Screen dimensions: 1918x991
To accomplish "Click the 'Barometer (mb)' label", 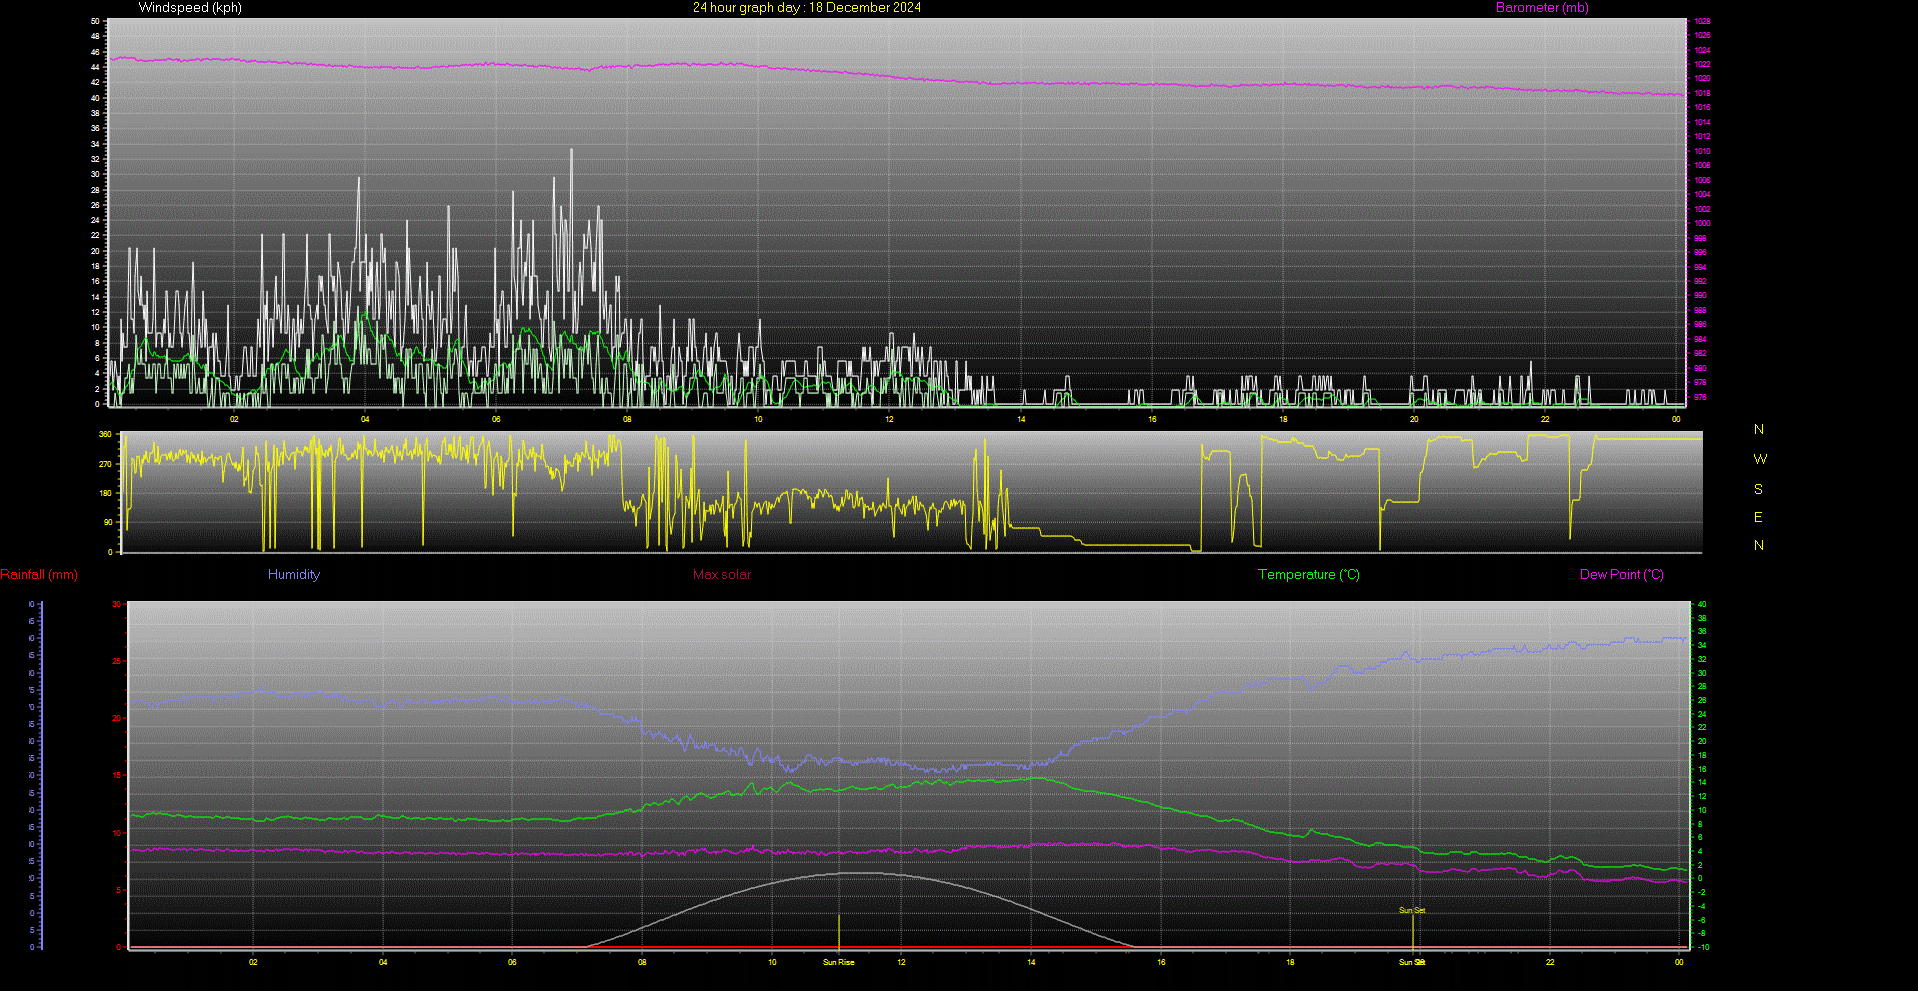I will 1542,8.
